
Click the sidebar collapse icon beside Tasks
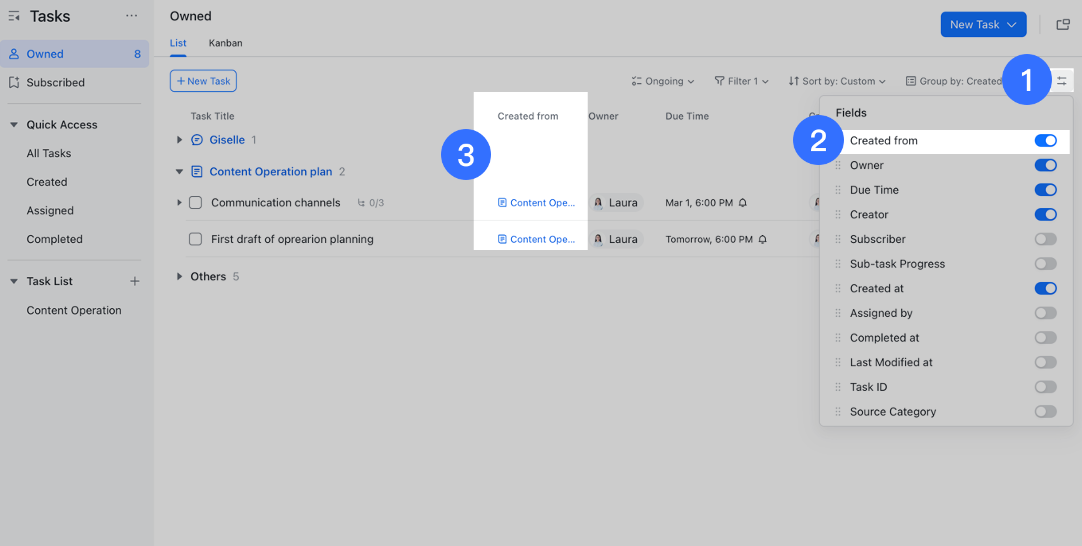click(14, 16)
